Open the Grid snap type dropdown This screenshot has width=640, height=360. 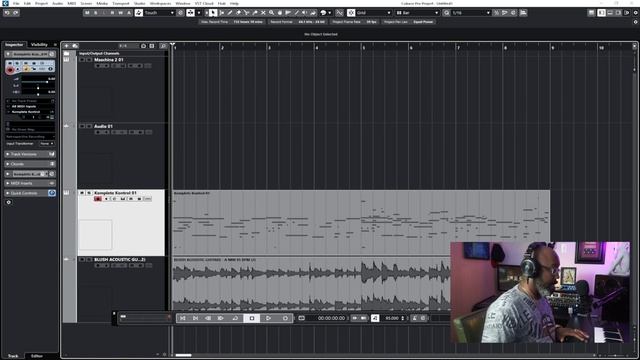point(373,13)
